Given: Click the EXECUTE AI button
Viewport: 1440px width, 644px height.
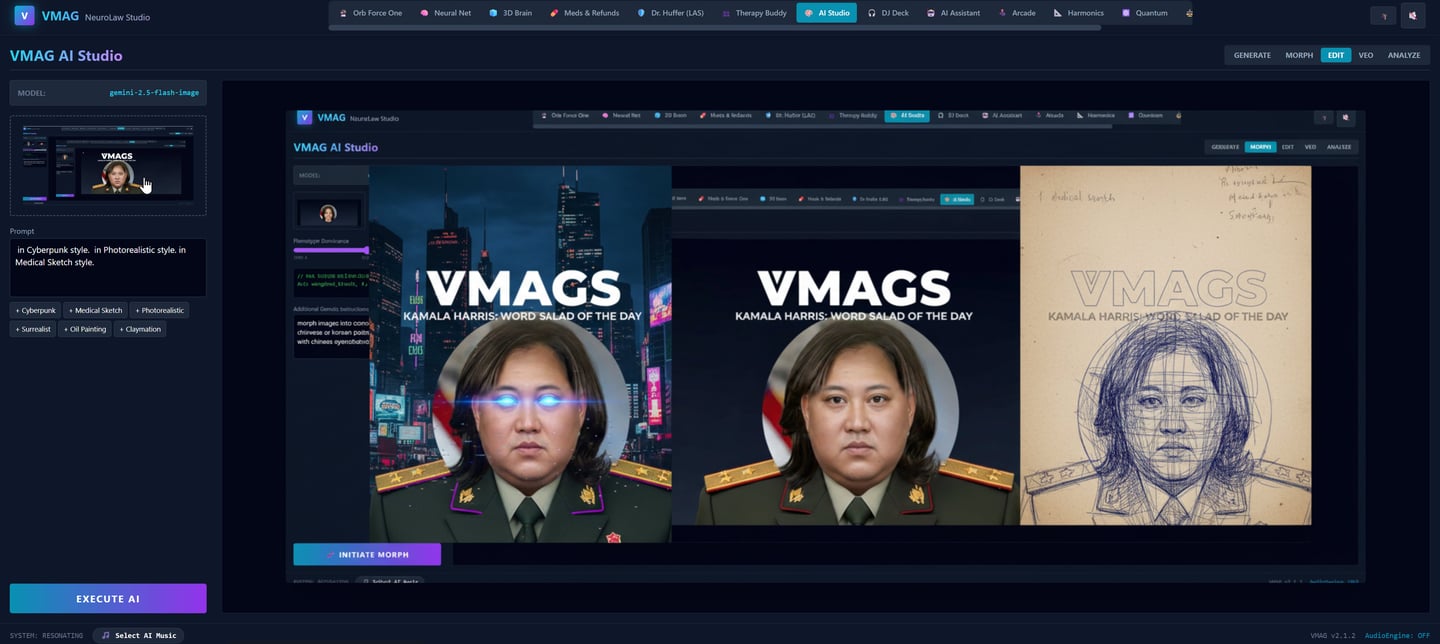Looking at the screenshot, I should [x=108, y=598].
